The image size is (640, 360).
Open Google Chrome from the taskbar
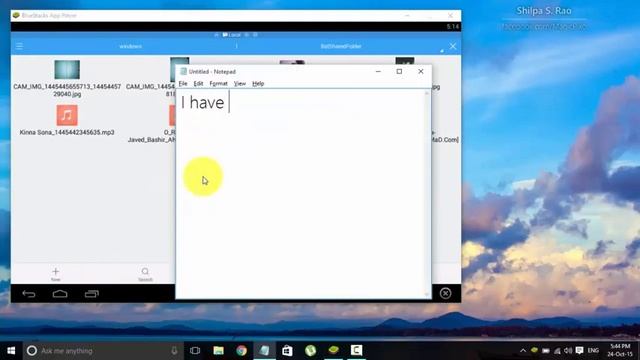click(241, 351)
